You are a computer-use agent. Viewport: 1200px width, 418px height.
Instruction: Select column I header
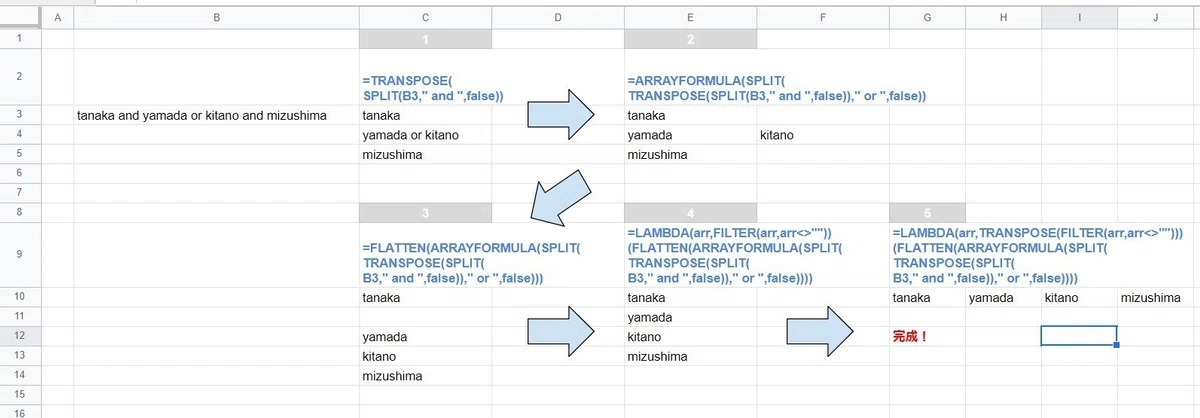1079,18
